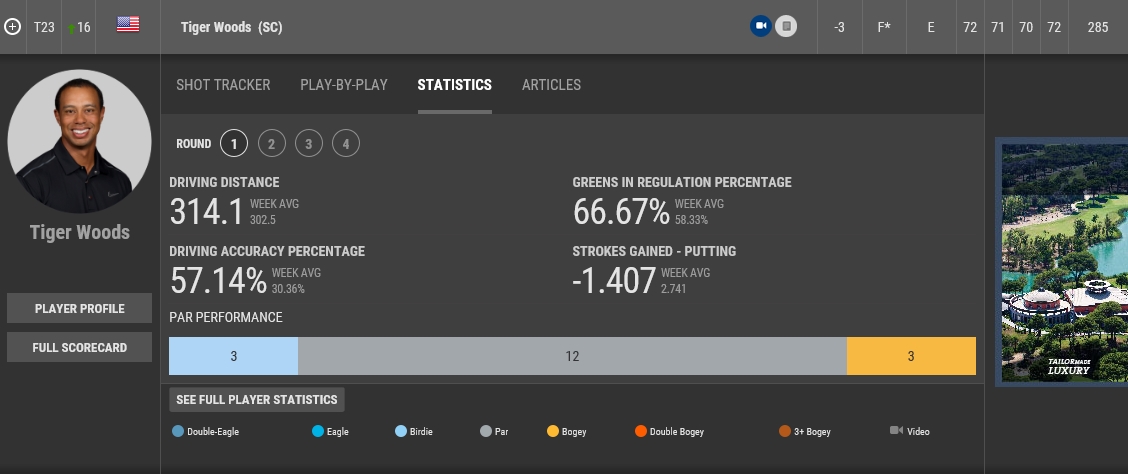
Task: Click the green position-change arrow icon
Action: (70, 28)
